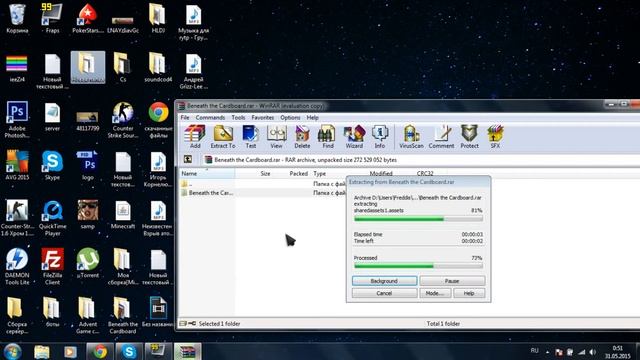The image size is (640, 360).
Task: Sort by the Type column header
Action: 320,173
